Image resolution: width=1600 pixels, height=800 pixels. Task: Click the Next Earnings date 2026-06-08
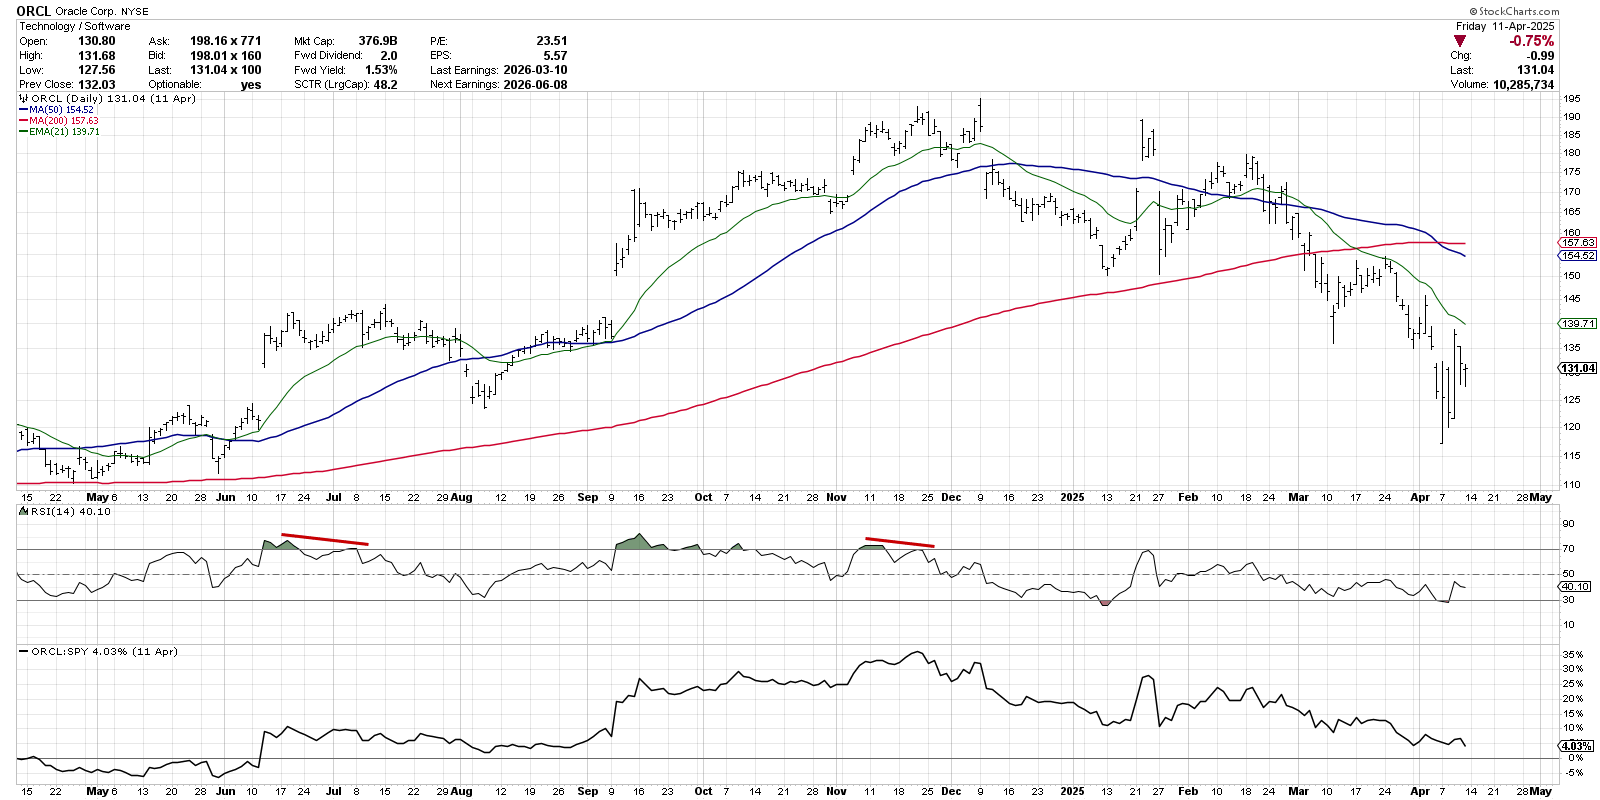point(536,85)
